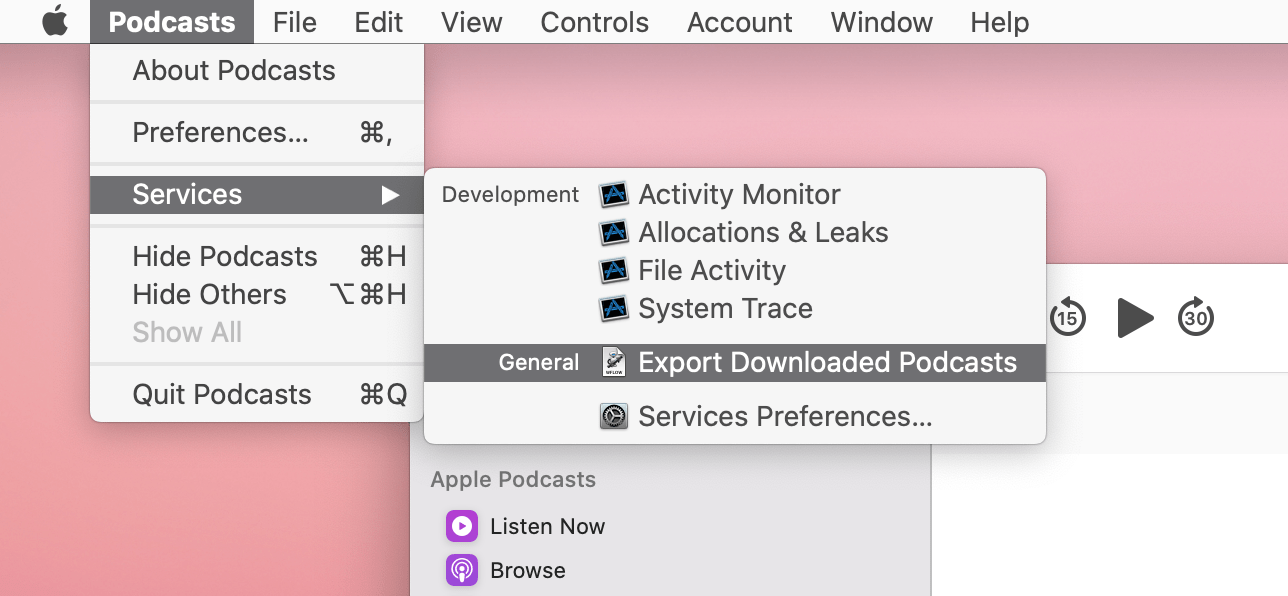1288x596 pixels.
Task: Open the Controls menu
Action: tap(594, 22)
